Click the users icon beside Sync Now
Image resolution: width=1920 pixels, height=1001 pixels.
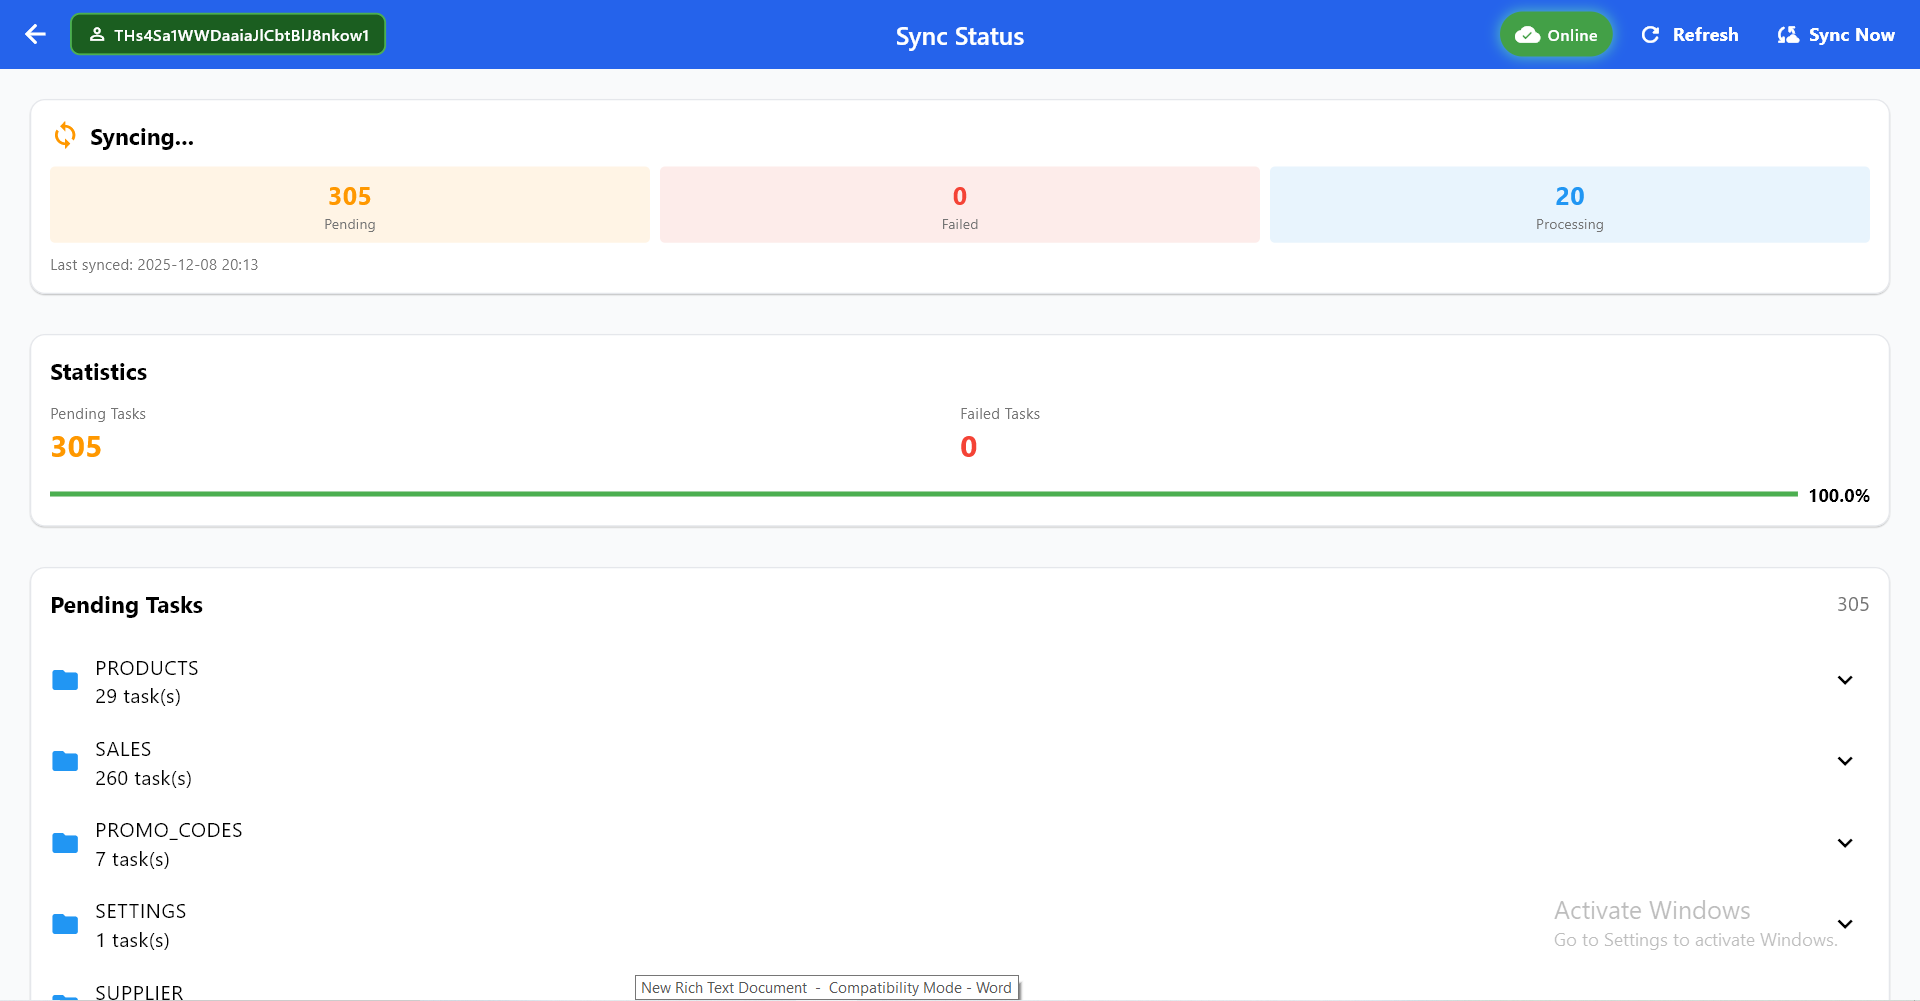(1788, 34)
